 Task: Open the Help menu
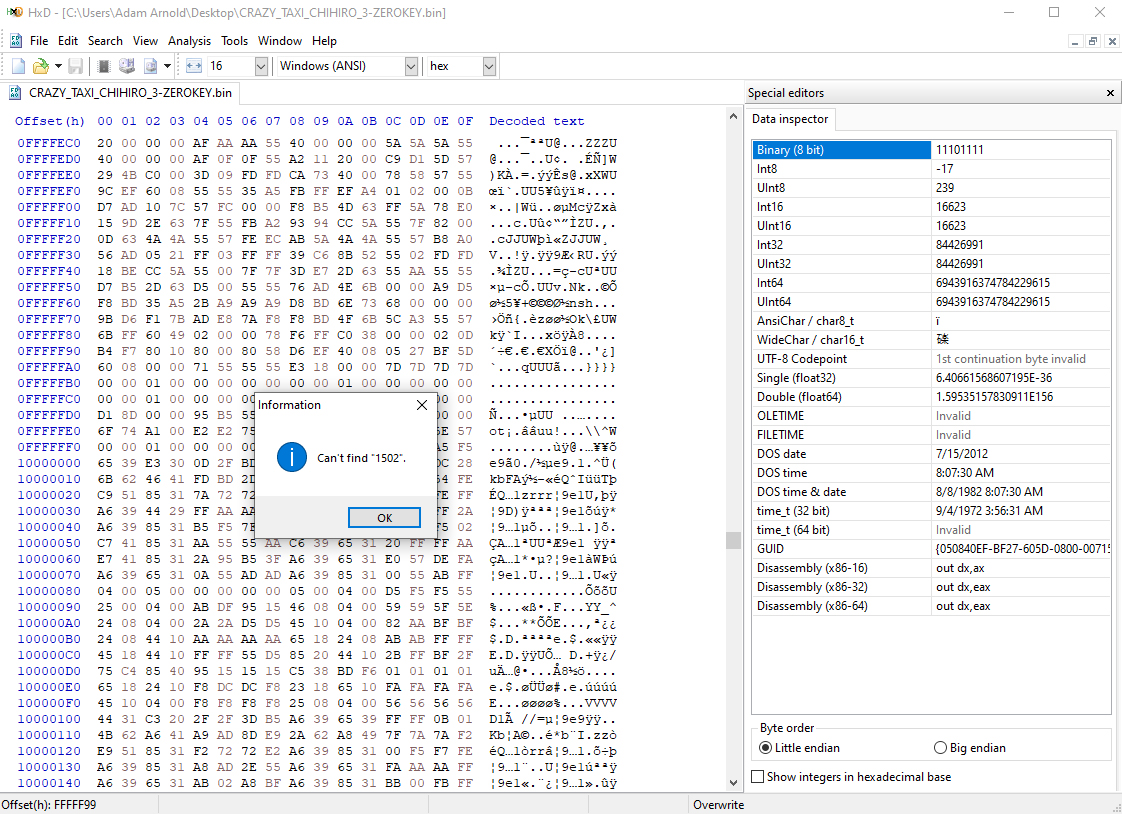click(324, 41)
